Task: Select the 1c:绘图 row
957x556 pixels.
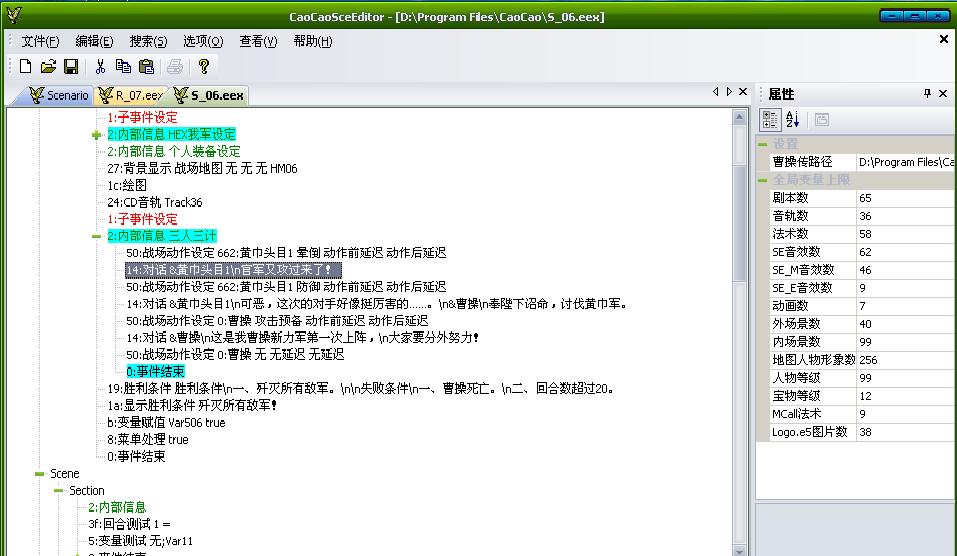Action: 127,186
